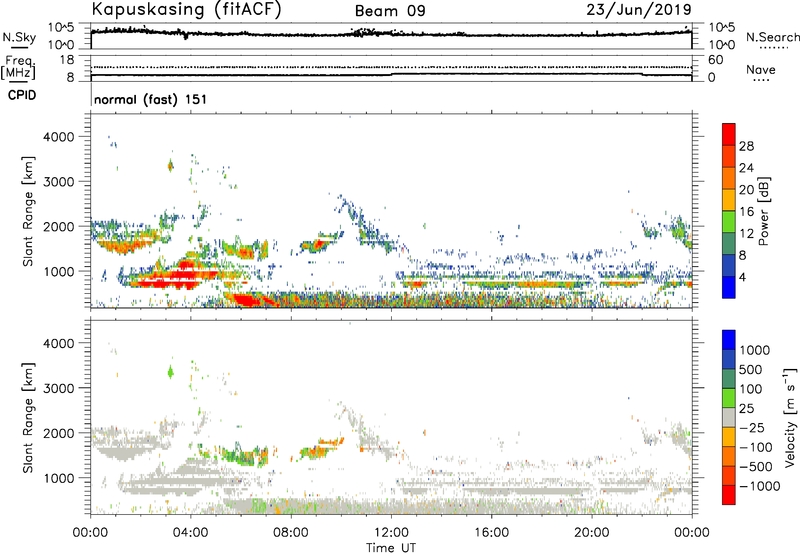Image resolution: width=800 pixels, height=554 pixels.
Task: Click the "-100" Velocity colorbar value
Action: click(x=755, y=447)
